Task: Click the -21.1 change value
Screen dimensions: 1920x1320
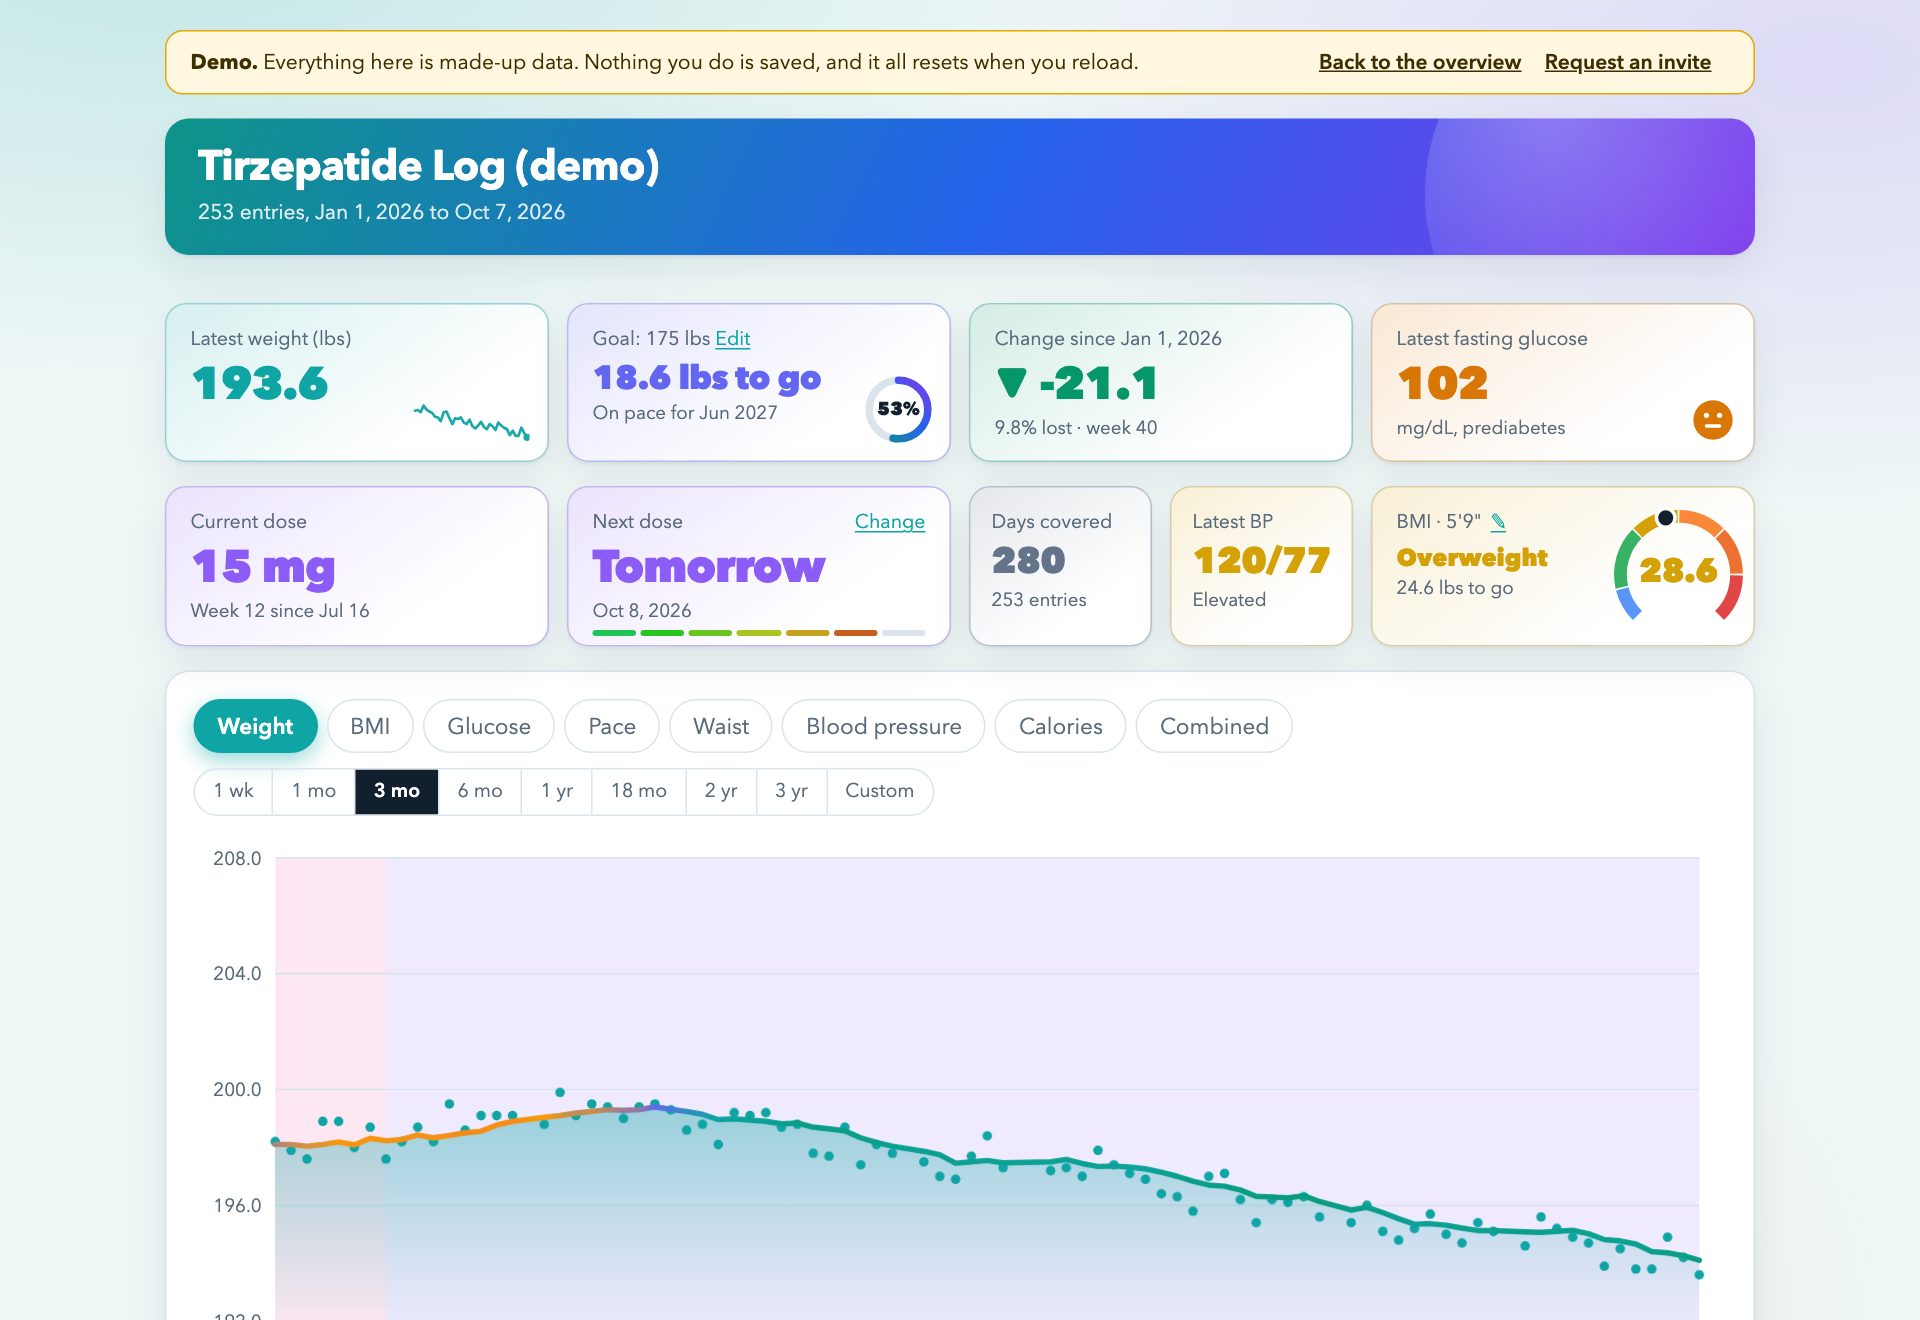Action: 1099,384
